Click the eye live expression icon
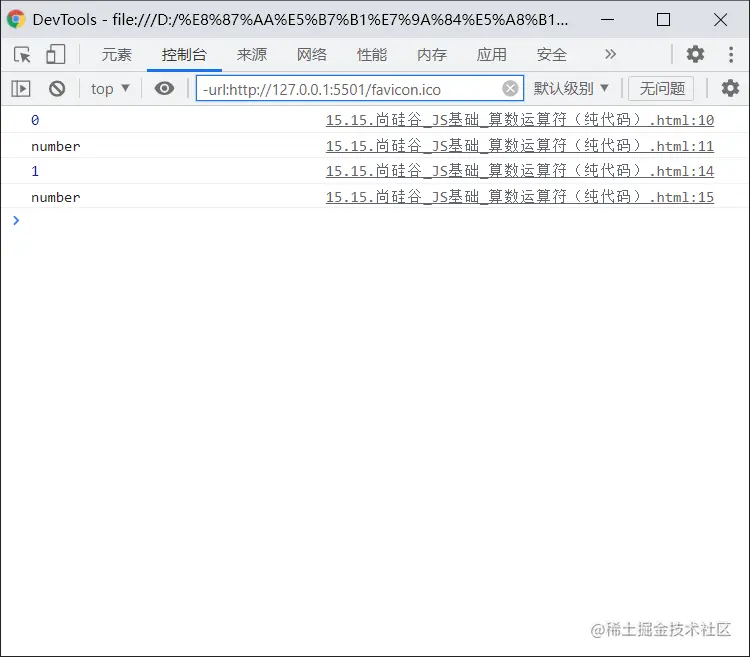This screenshot has width=750, height=657. (x=164, y=88)
